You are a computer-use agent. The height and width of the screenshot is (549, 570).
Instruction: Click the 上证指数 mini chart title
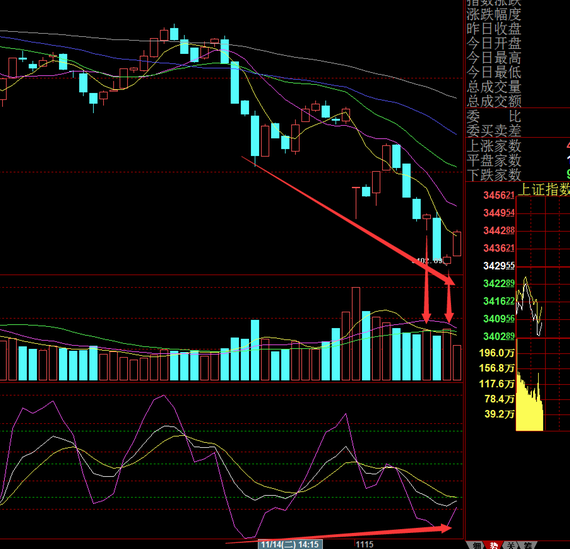coord(544,189)
